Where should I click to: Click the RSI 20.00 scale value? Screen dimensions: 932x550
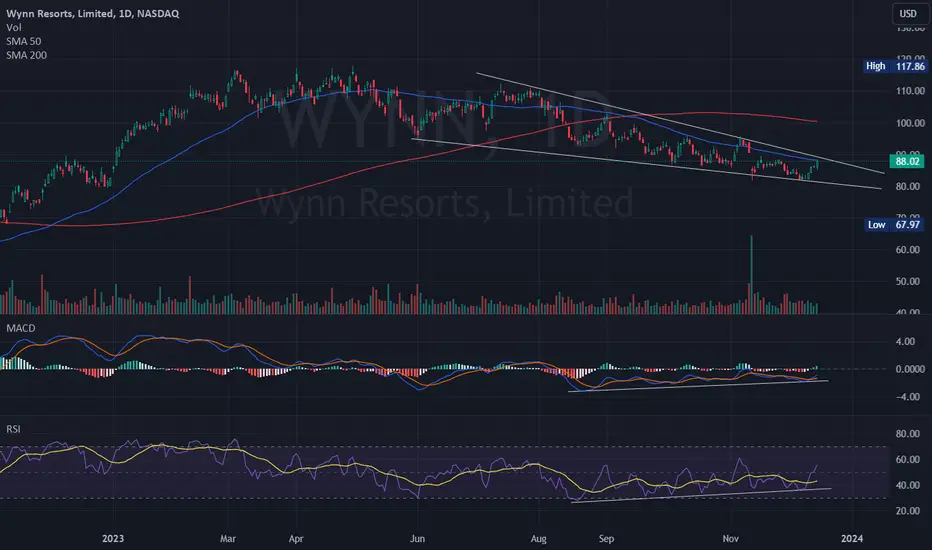908,511
